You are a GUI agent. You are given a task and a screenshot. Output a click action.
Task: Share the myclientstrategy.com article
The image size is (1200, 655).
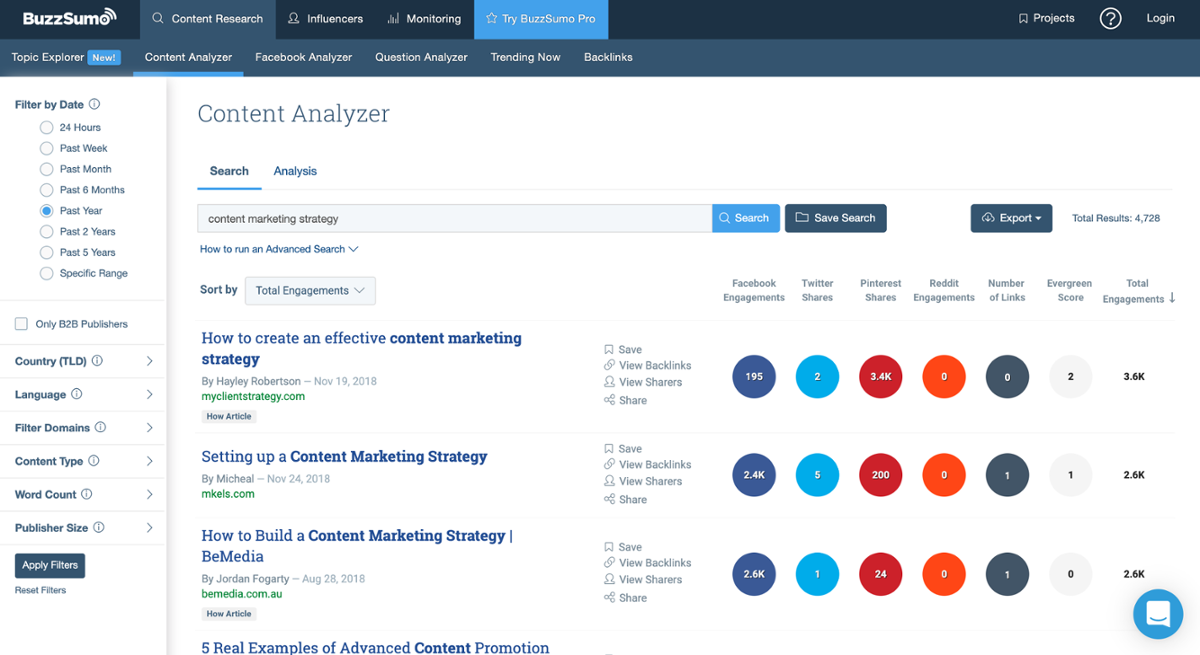(x=625, y=400)
